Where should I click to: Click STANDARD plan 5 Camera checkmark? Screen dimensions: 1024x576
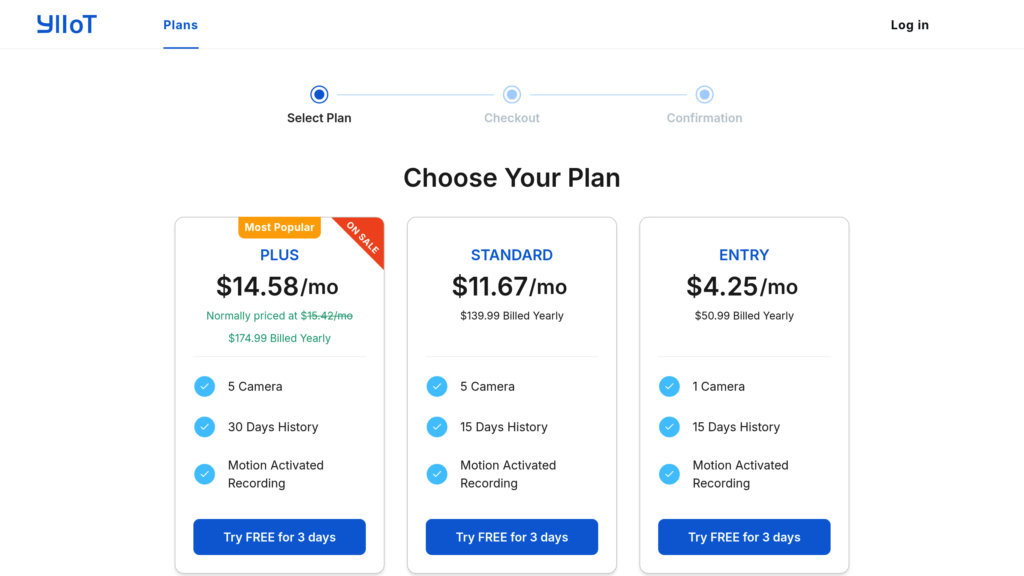click(x=437, y=386)
